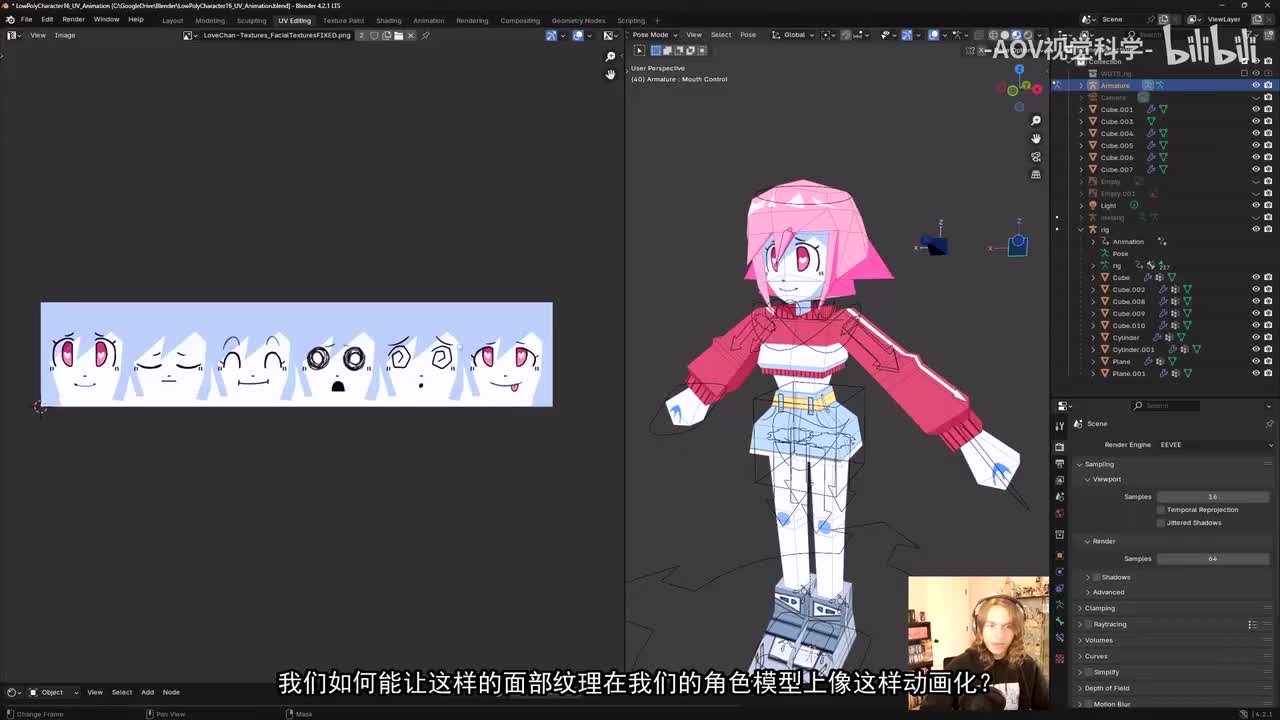Hide the Armature object with its eye icon
Viewport: 1280px width, 720px height.
(1256, 85)
